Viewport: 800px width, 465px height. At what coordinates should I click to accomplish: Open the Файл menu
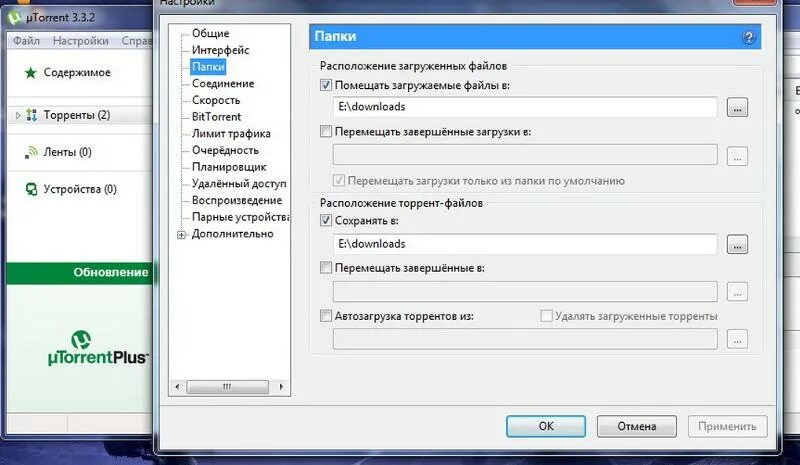point(26,41)
